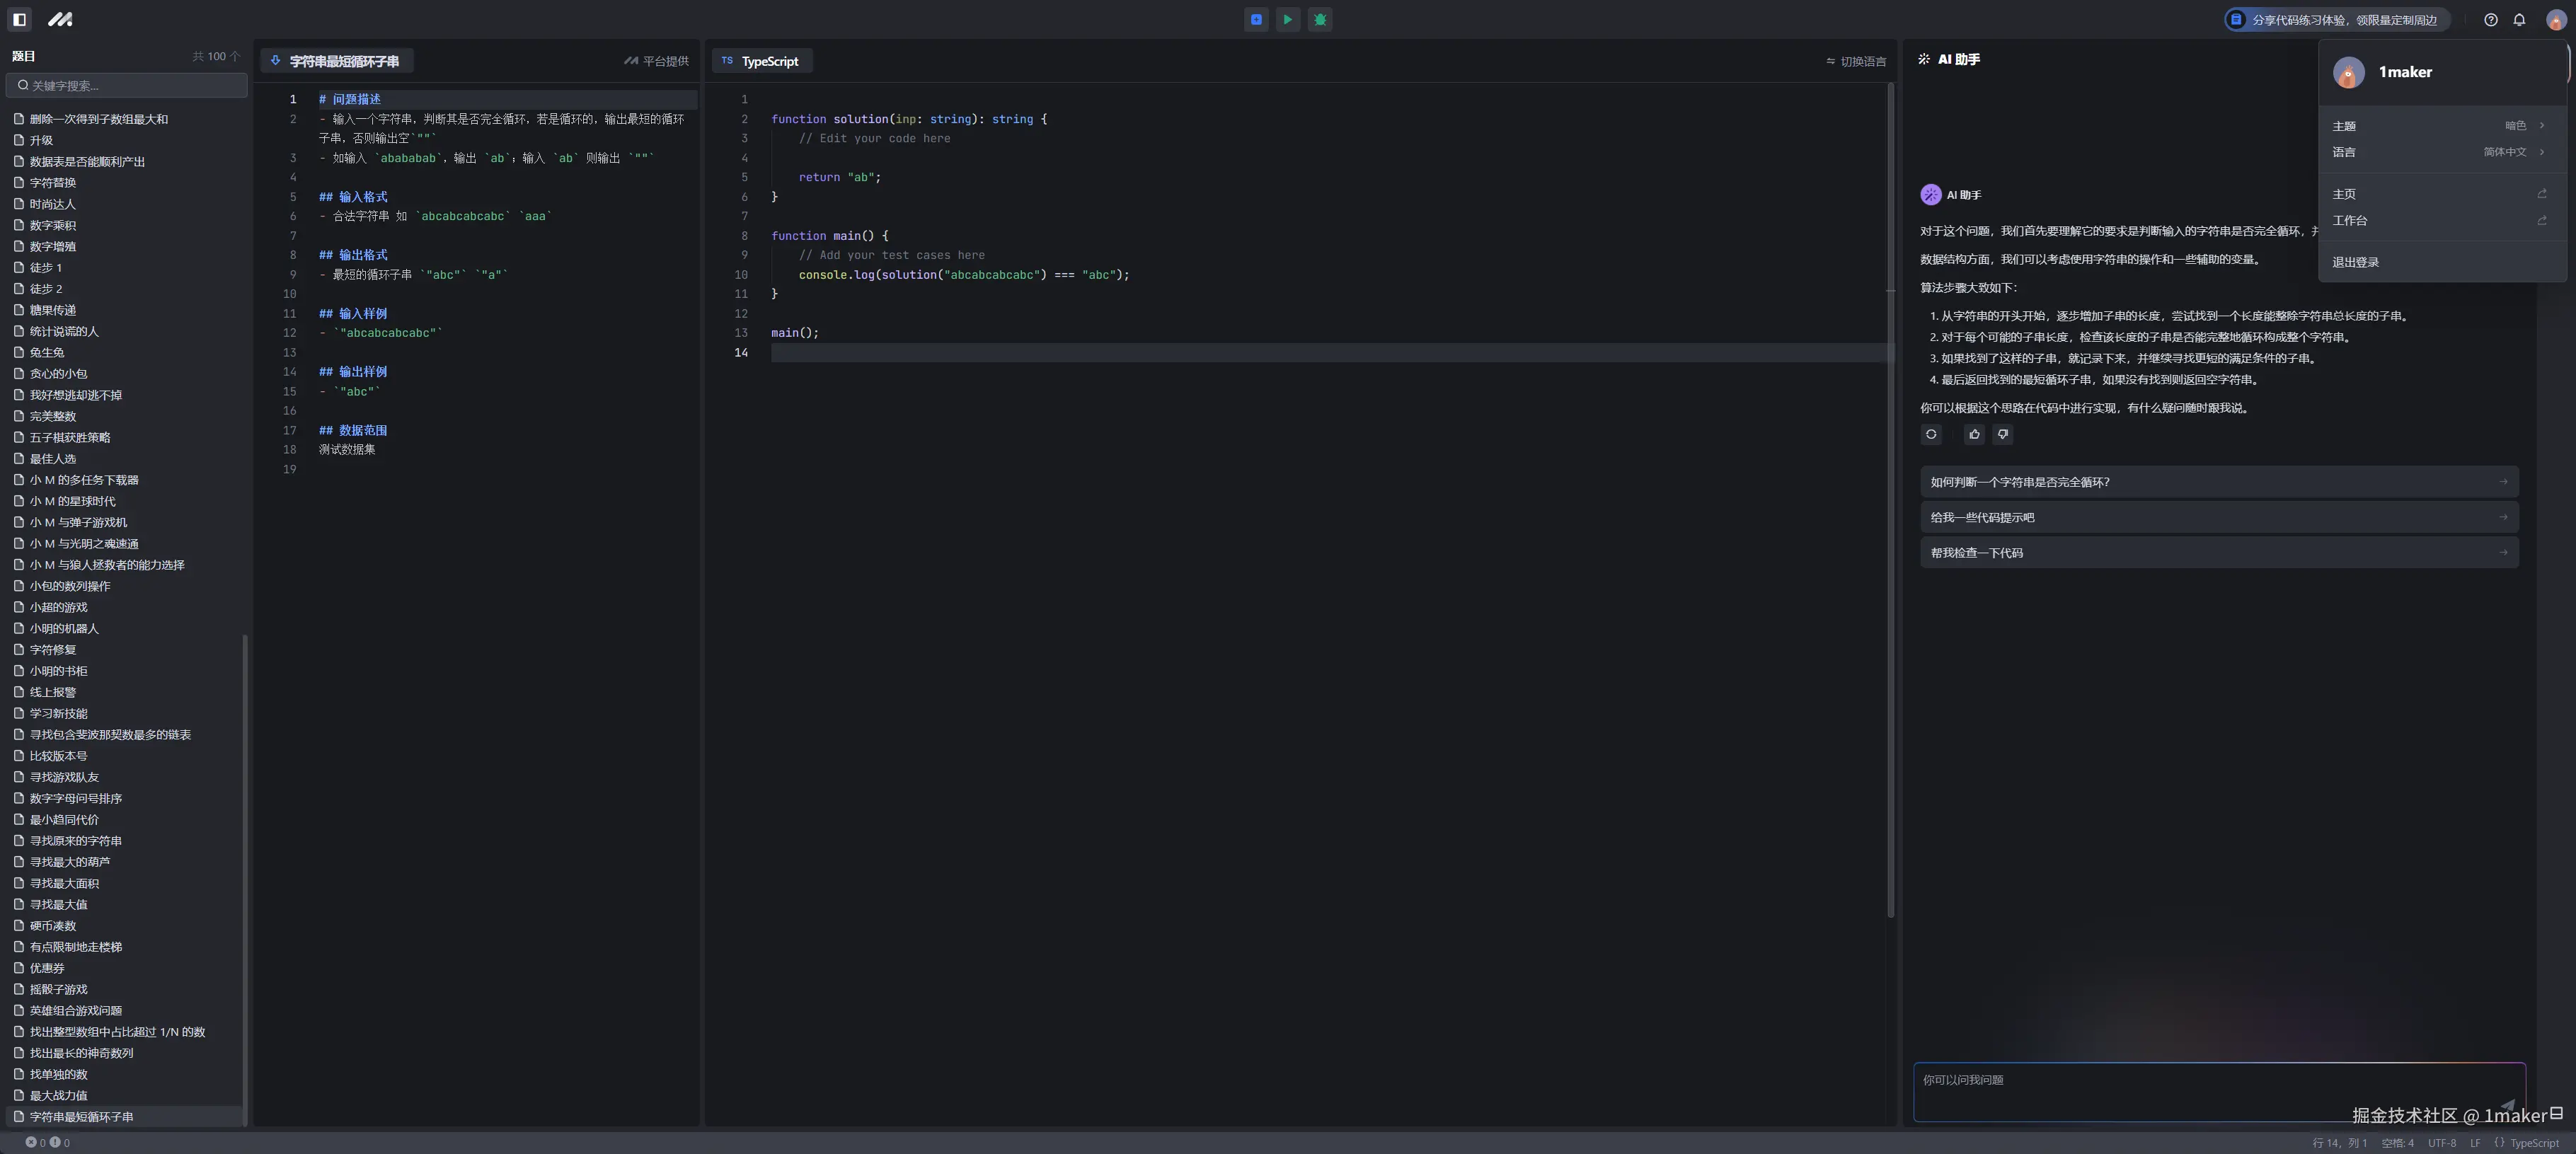Screen dimensions: 2576x1154
Task: Open 切换语言 language switcher
Action: (x=1856, y=62)
